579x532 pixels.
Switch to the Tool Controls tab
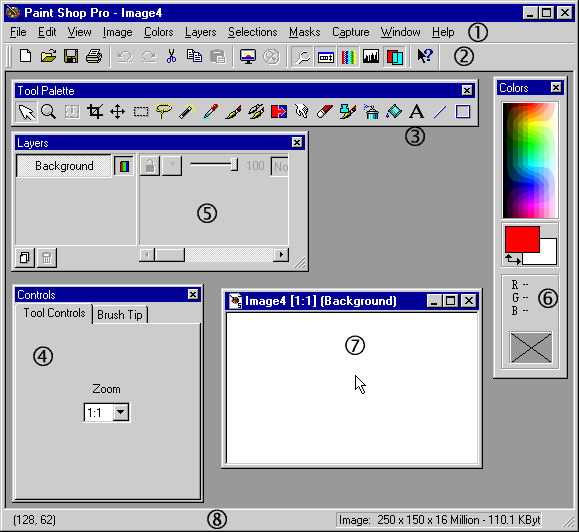[x=54, y=313]
